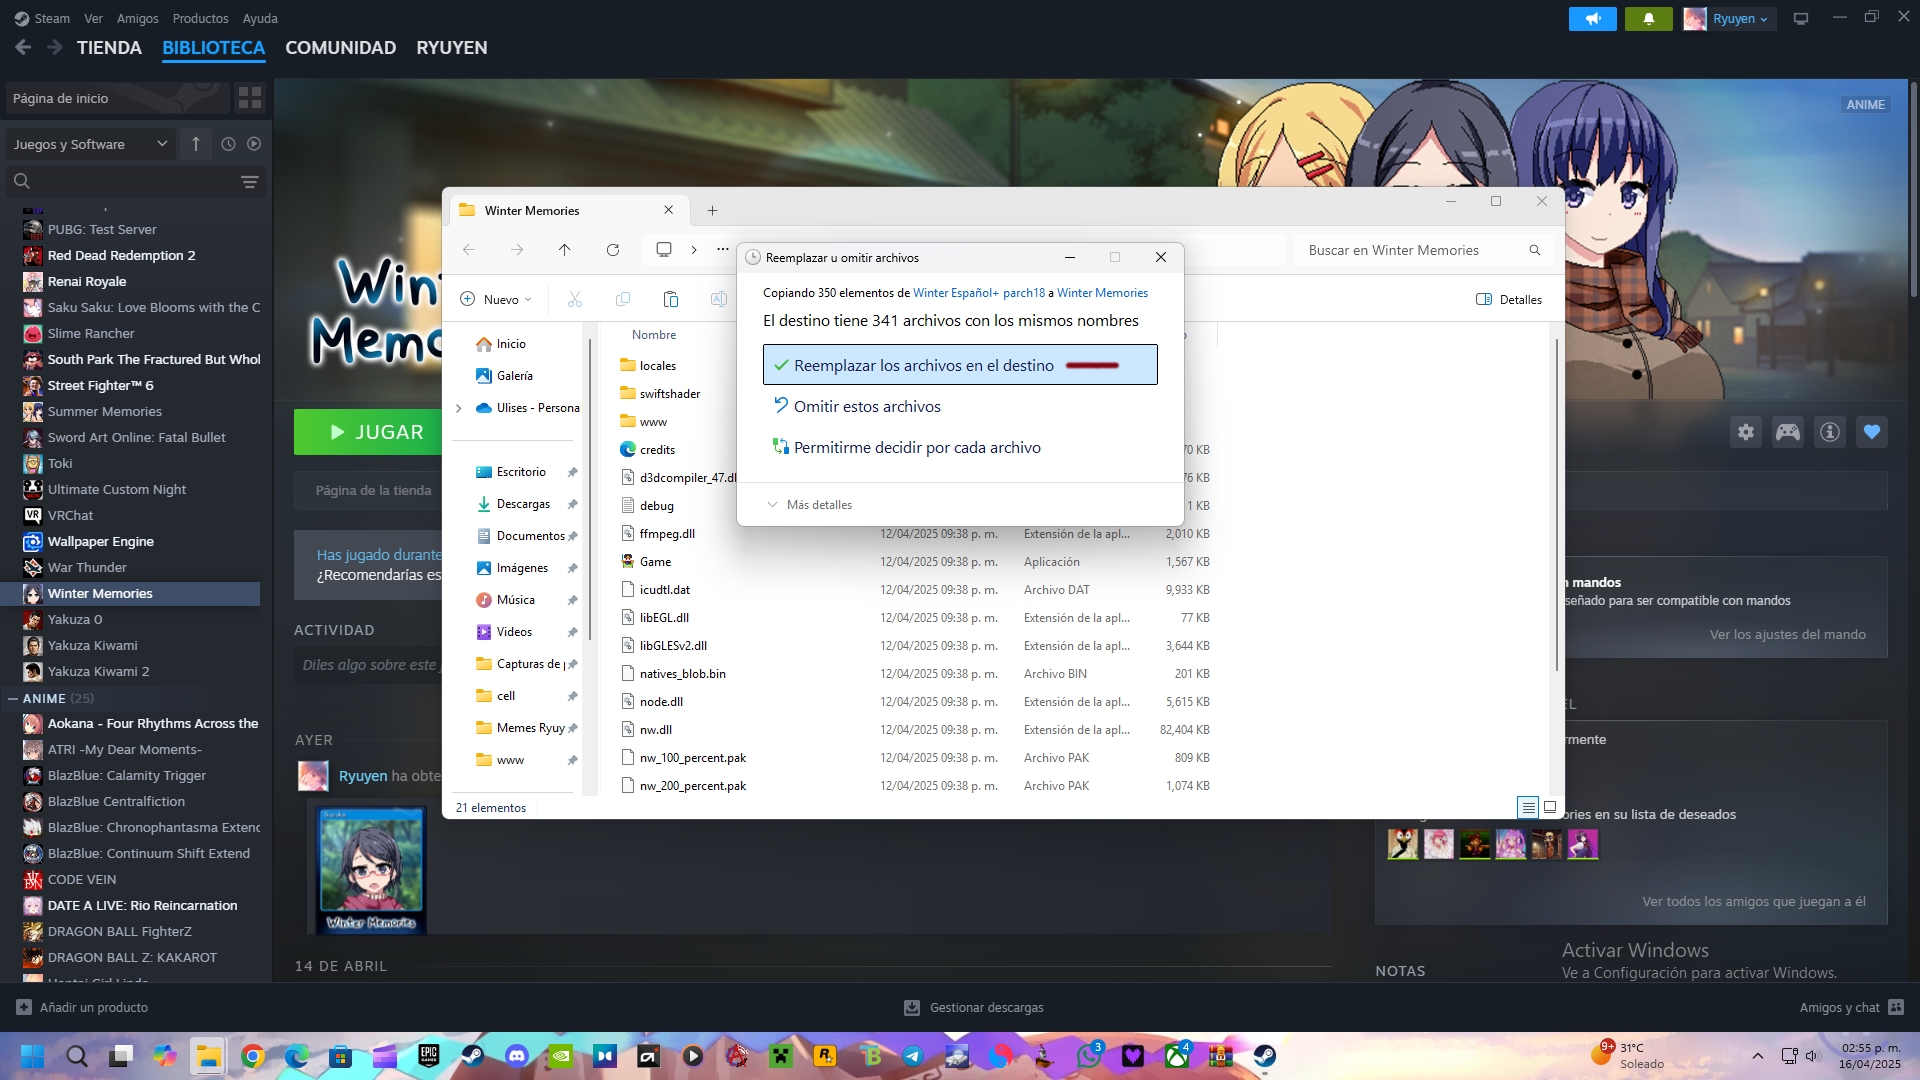
Task: Click Omitir estos archivos option
Action: [x=866, y=407]
